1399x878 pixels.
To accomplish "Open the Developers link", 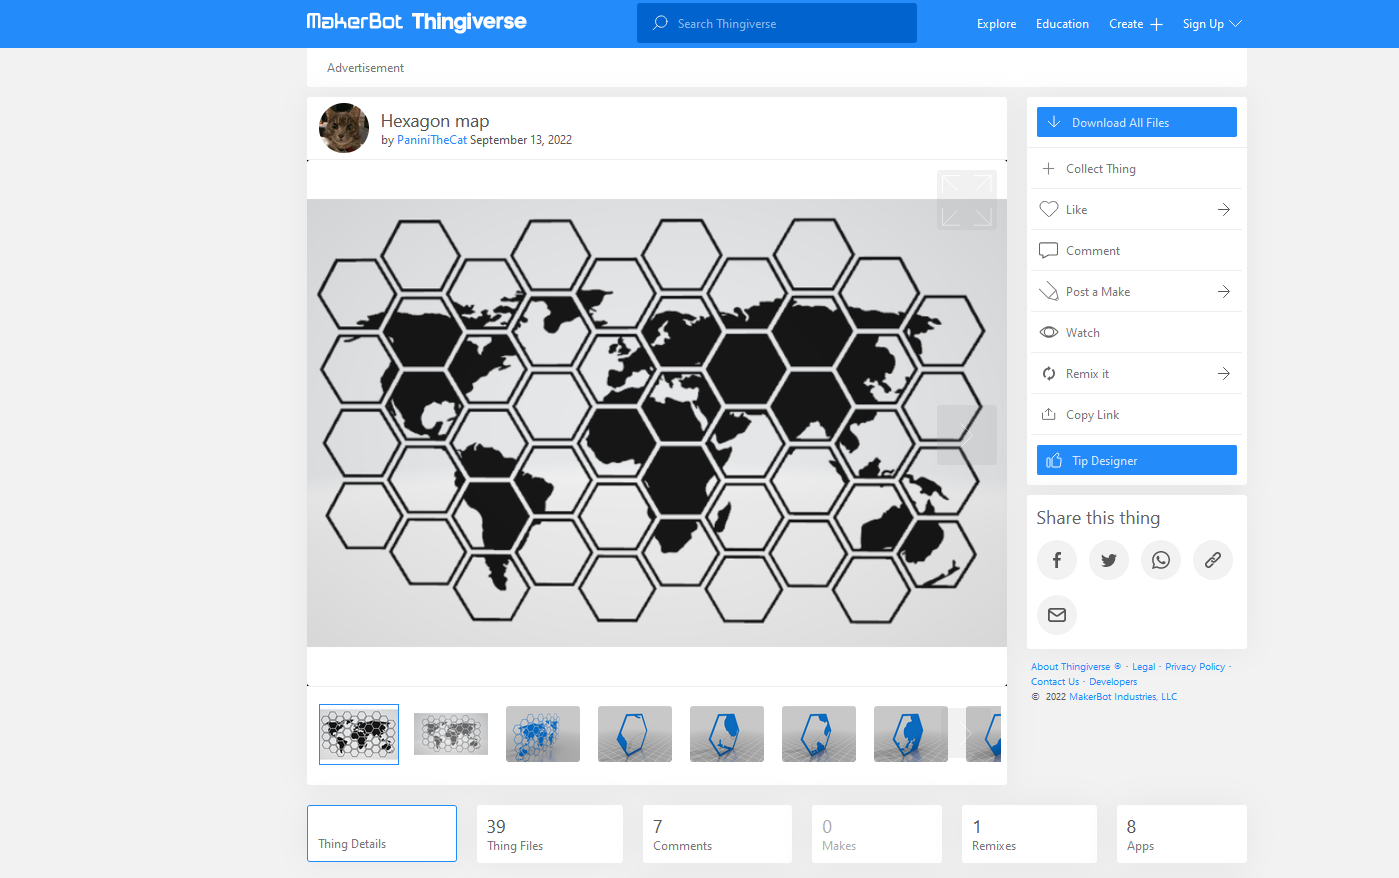I will [1113, 682].
